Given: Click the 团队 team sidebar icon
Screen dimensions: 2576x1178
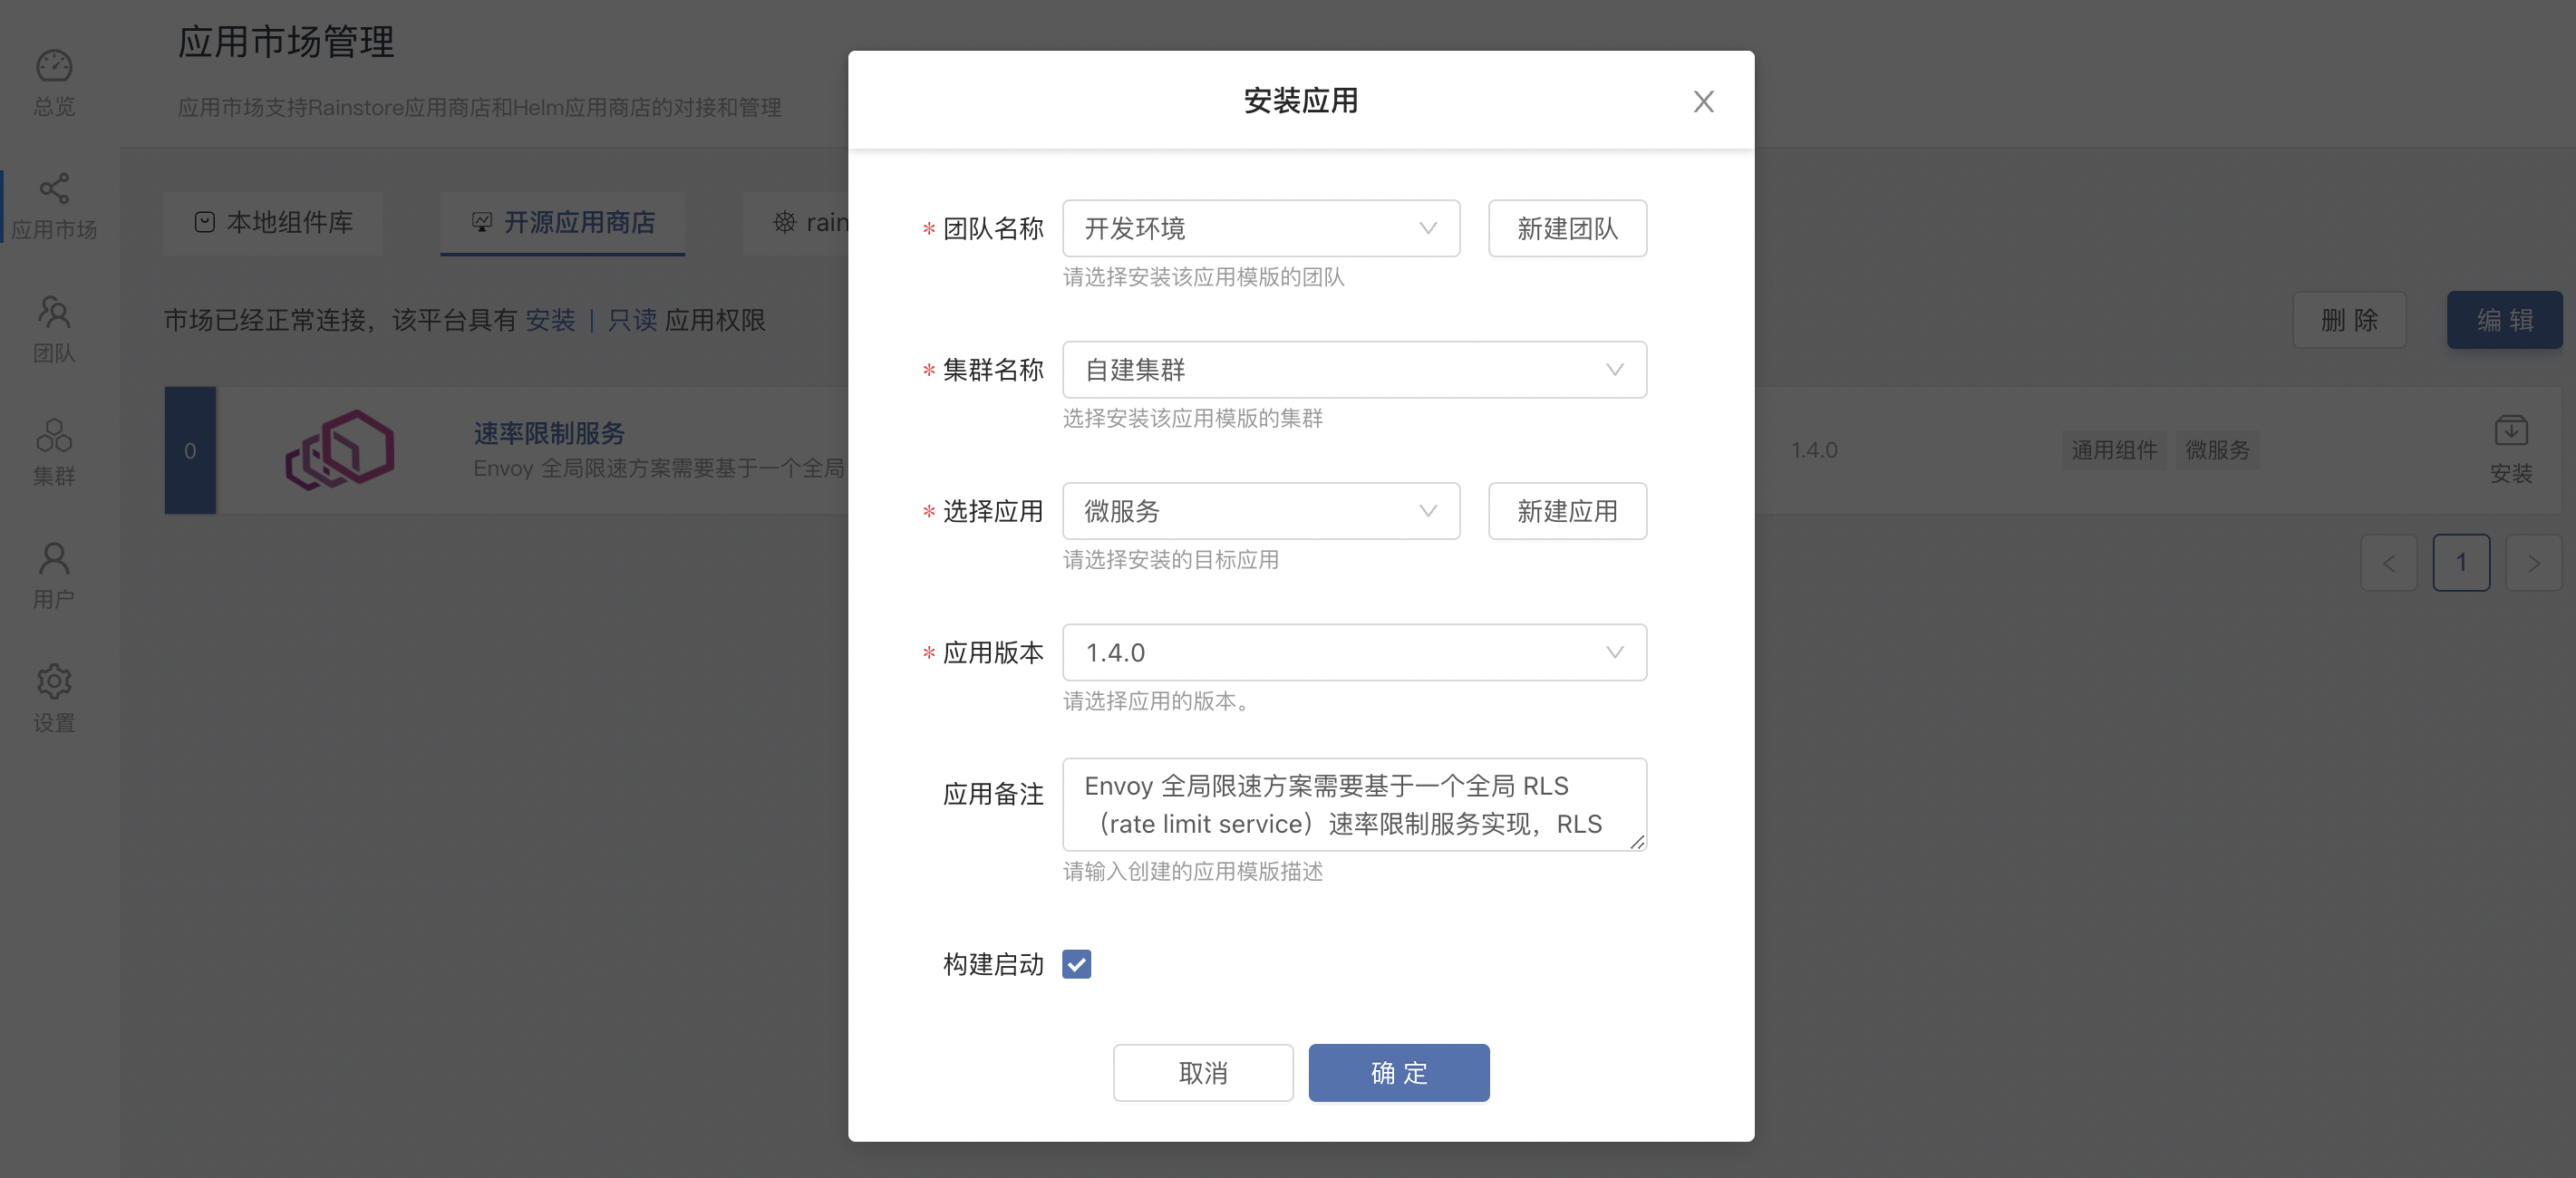Looking at the screenshot, I should [56, 327].
